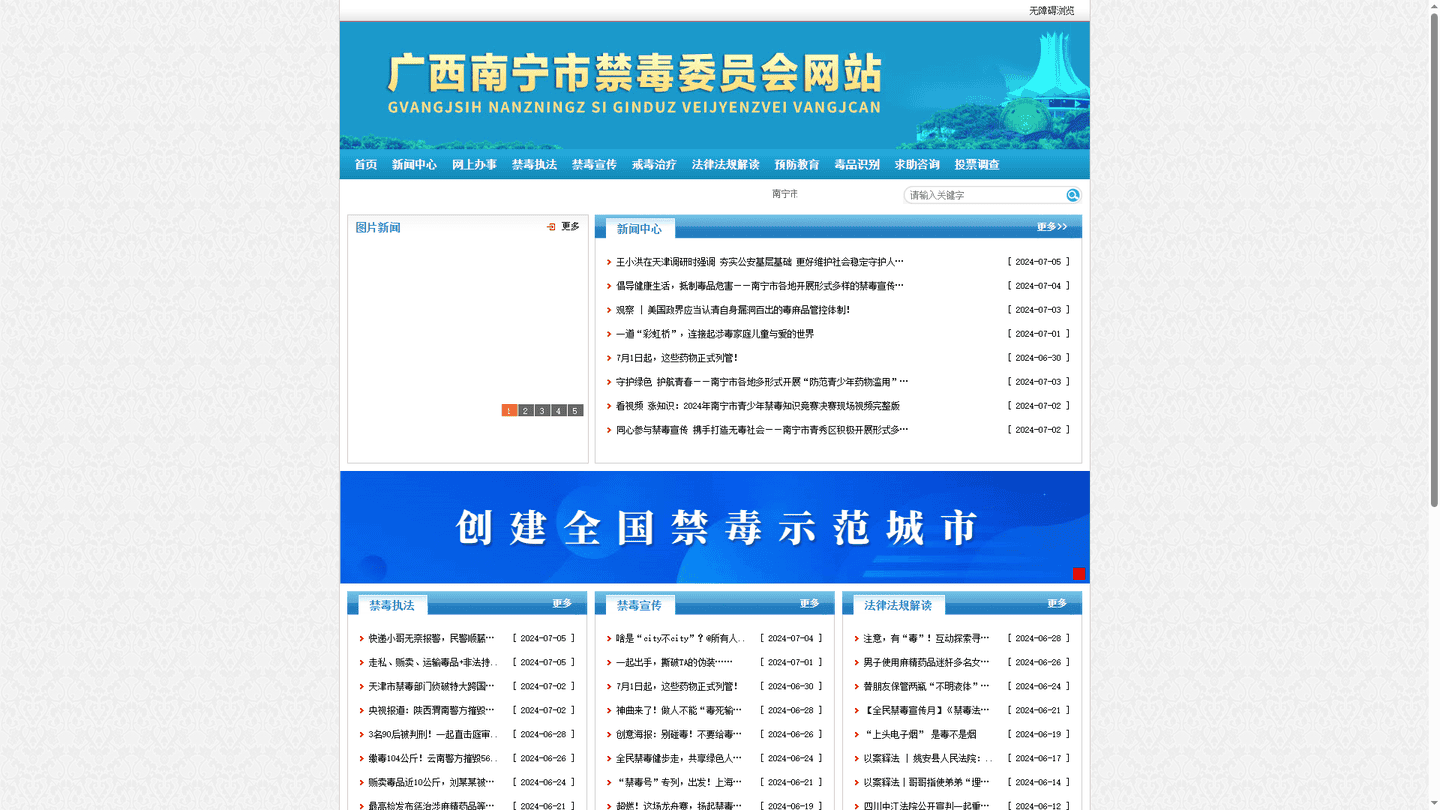The width and height of the screenshot is (1440, 810).
Task: Open the article 注意，有“毒”！互动探索
Action: point(927,638)
